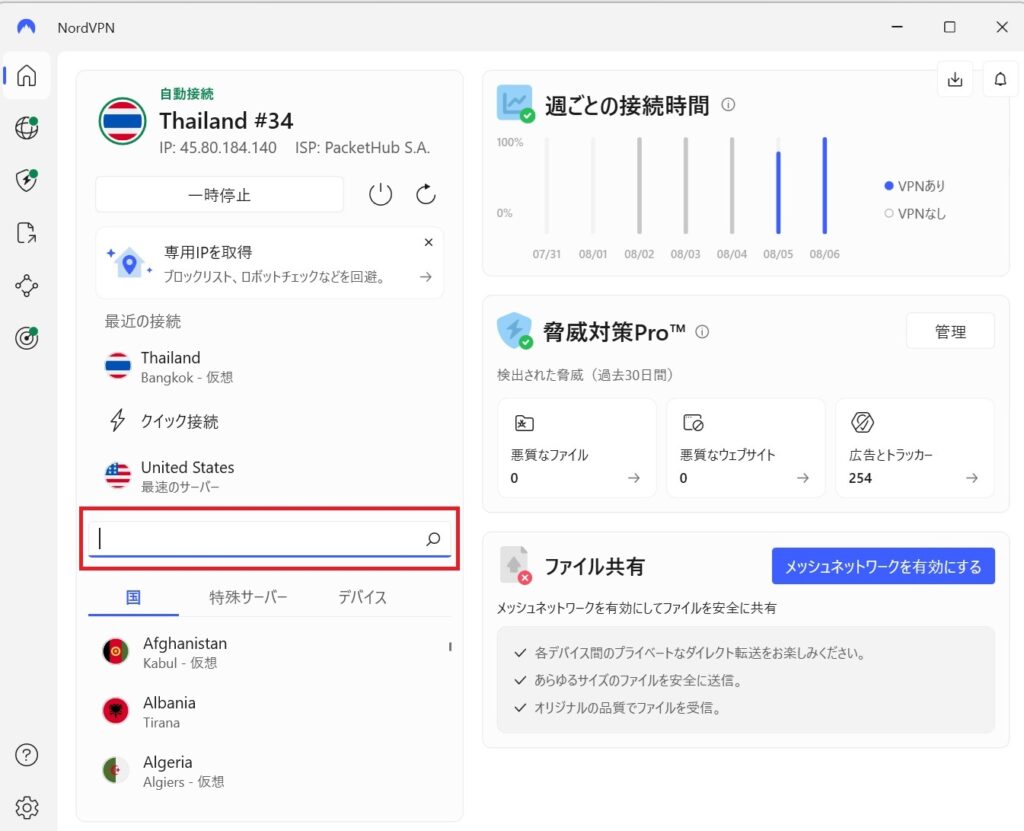Click the 一時停止 pause button

[219, 195]
